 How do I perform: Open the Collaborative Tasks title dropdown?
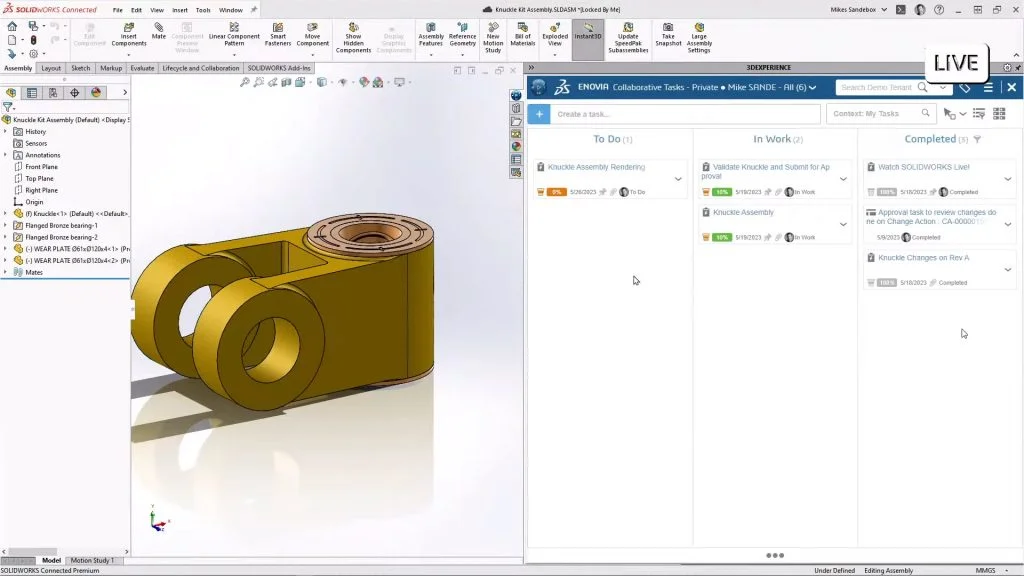click(x=813, y=88)
